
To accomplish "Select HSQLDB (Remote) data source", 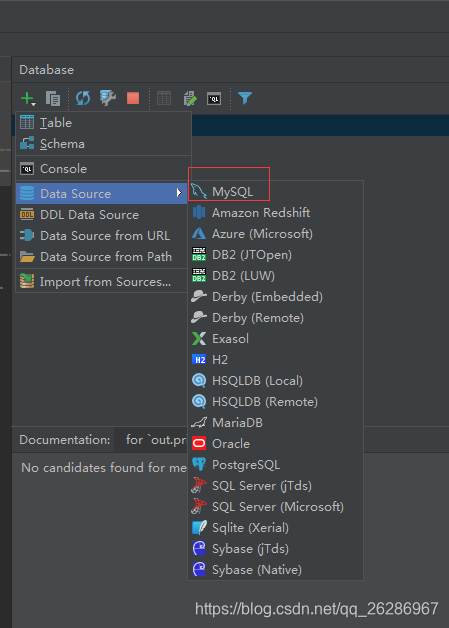I will [x=276, y=402].
